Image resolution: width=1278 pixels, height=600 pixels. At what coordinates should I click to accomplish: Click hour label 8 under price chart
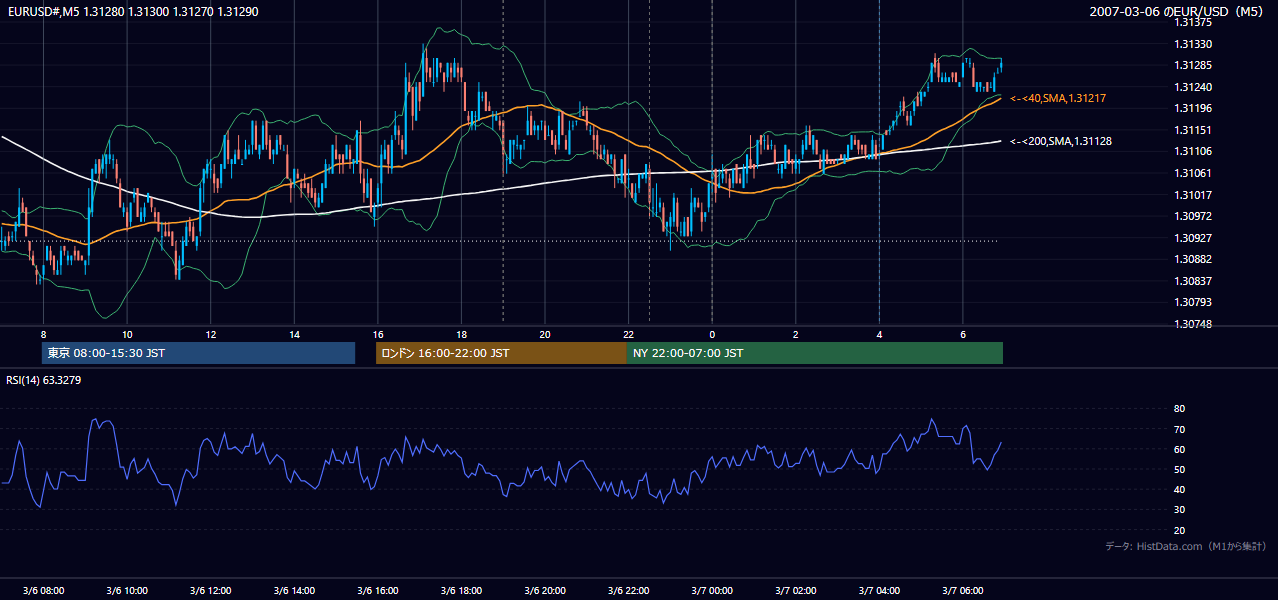click(x=43, y=334)
